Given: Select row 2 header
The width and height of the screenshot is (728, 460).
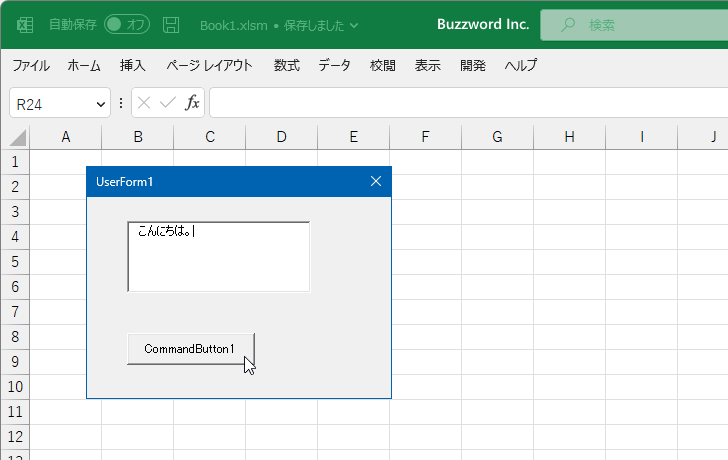Looking at the screenshot, I should [x=15, y=187].
